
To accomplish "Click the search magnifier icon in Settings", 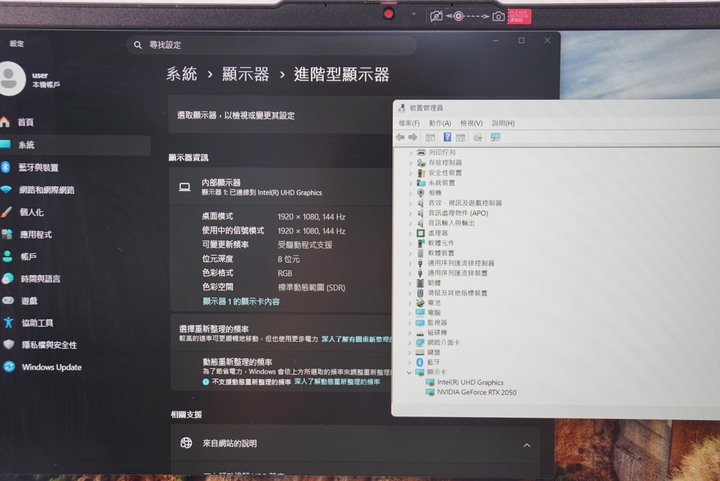I will (x=138, y=45).
